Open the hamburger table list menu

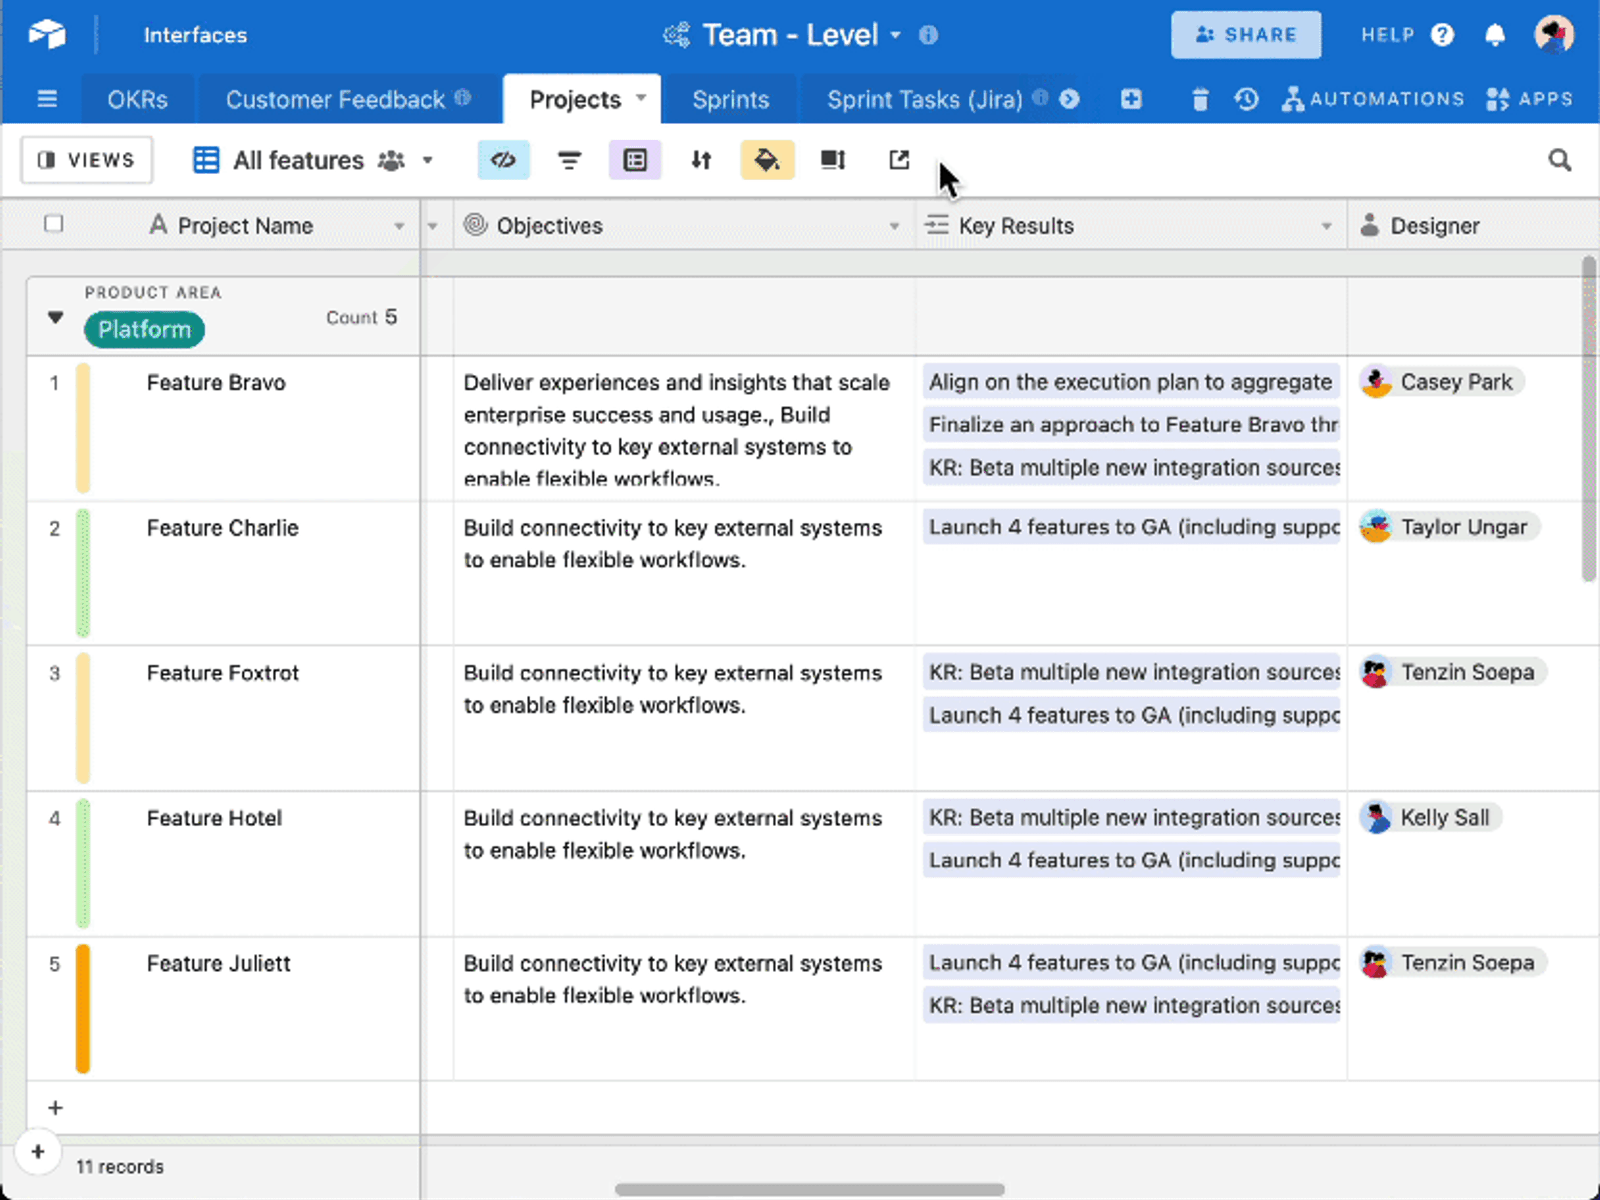tap(47, 99)
